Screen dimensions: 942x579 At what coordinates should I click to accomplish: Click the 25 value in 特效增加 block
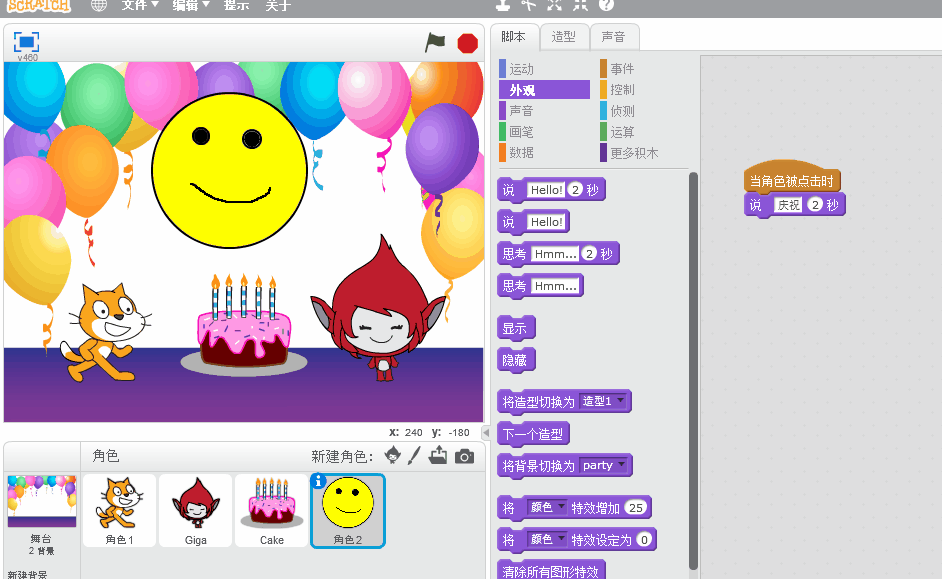[x=636, y=508]
